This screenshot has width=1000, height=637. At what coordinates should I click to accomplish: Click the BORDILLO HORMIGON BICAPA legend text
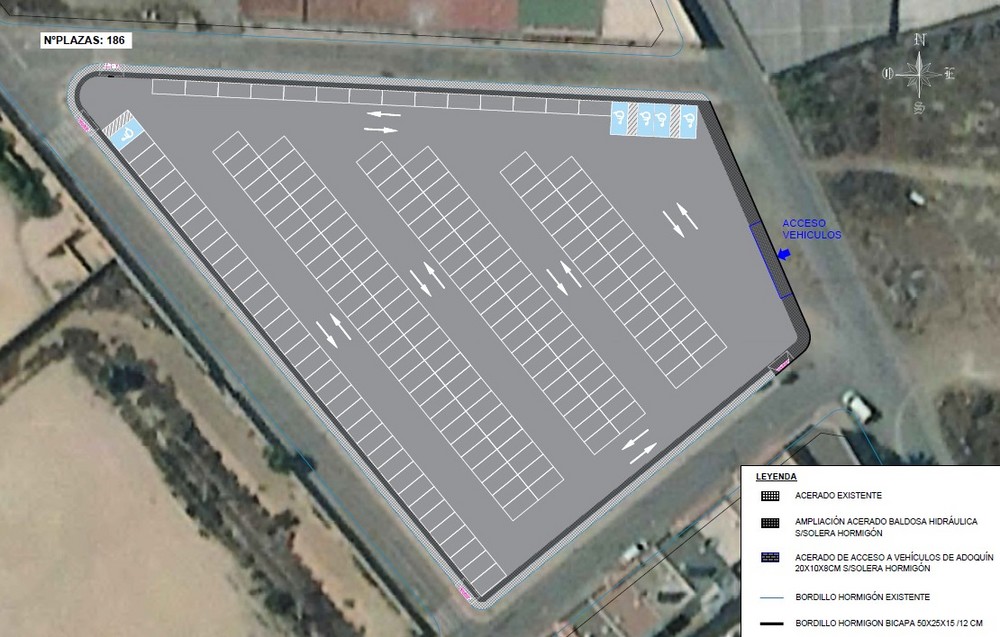[x=889, y=623]
